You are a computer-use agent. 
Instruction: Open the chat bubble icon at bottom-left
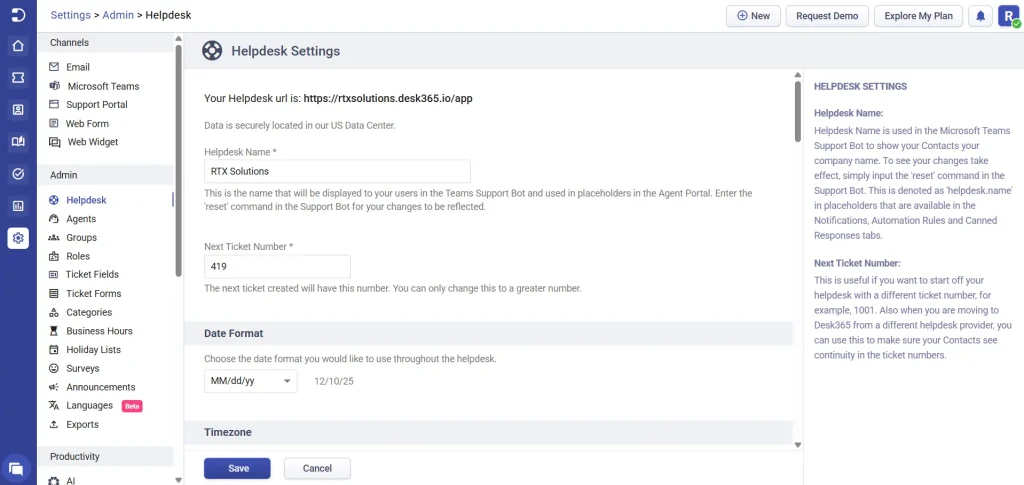(x=16, y=468)
